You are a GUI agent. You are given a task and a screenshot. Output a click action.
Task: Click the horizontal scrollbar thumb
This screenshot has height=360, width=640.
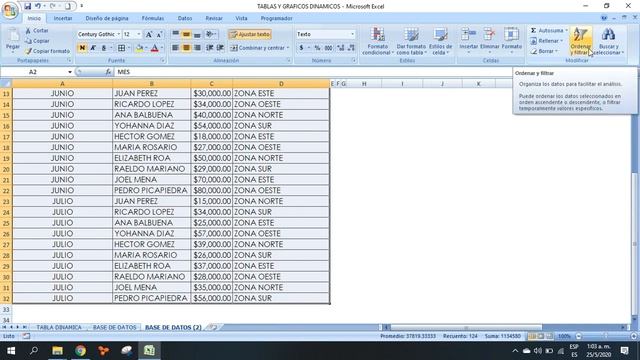(x=466, y=327)
